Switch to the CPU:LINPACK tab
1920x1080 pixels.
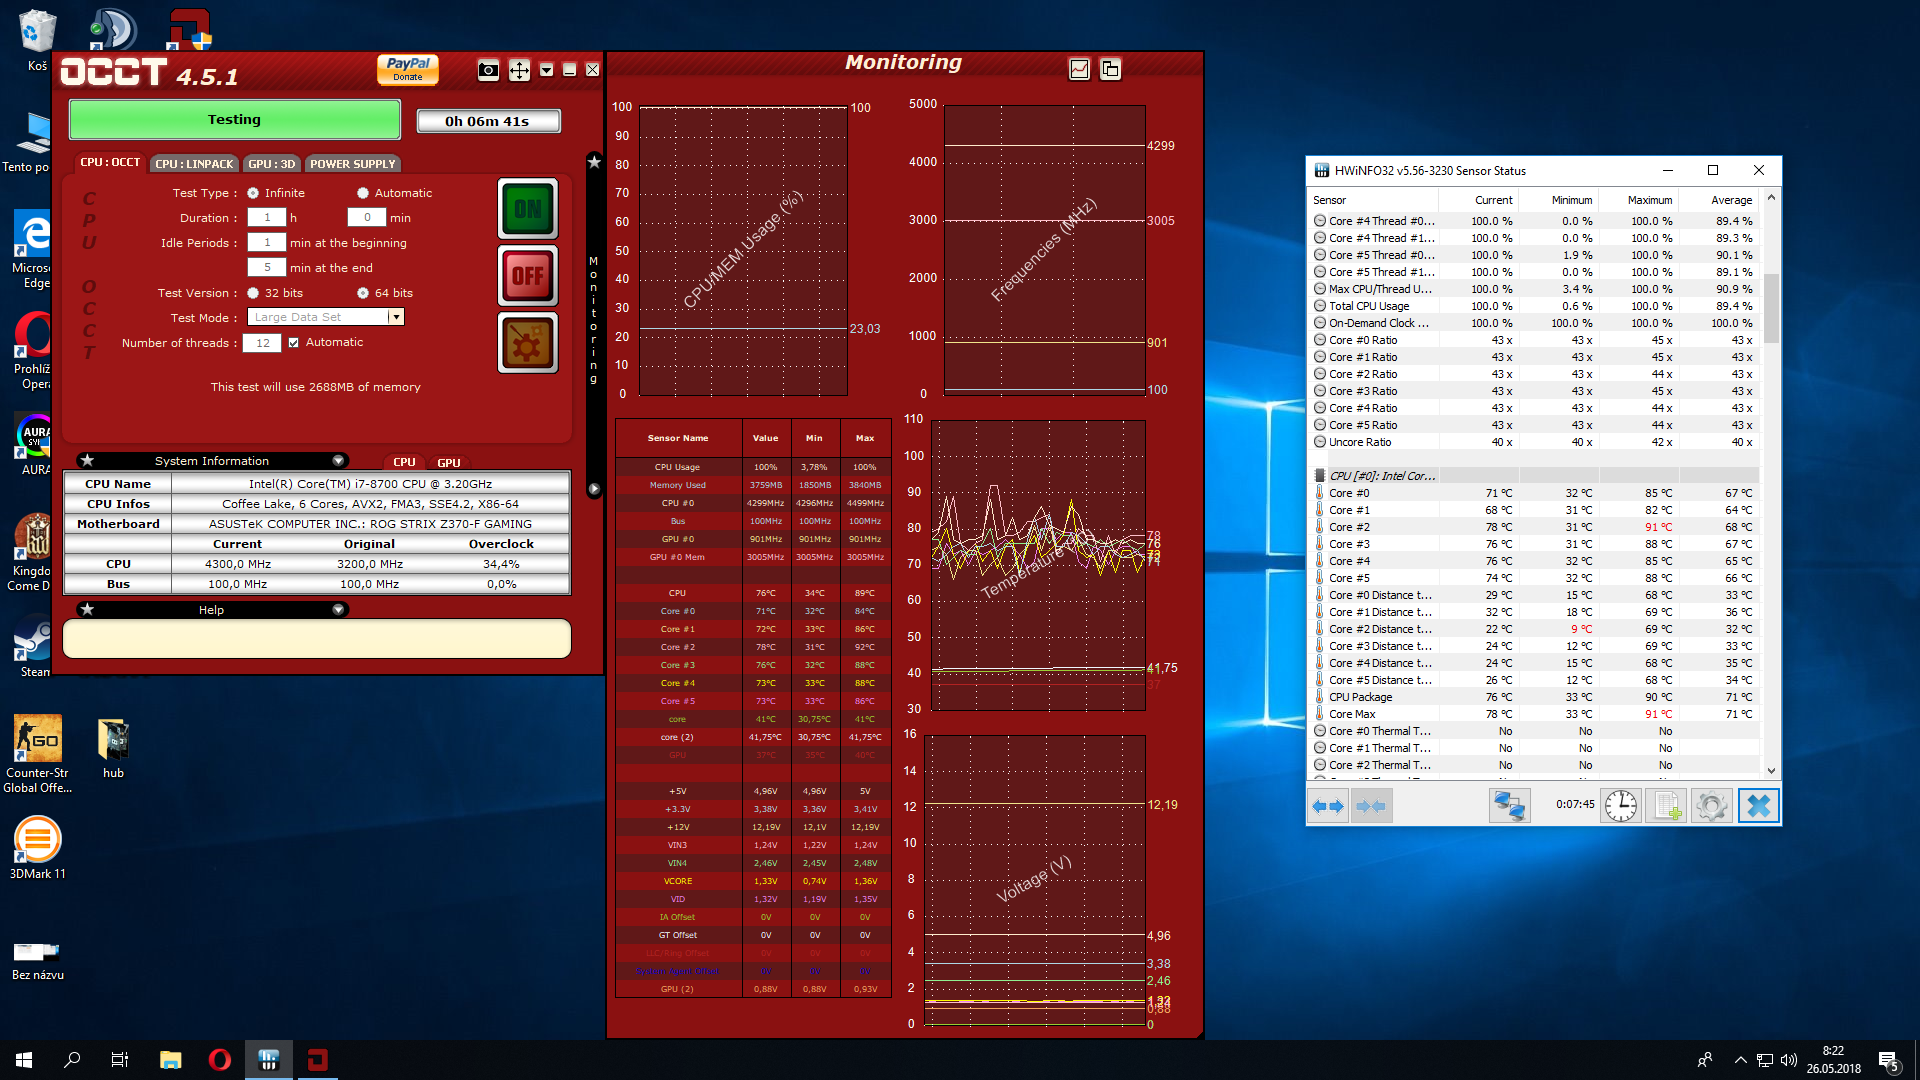coord(194,164)
